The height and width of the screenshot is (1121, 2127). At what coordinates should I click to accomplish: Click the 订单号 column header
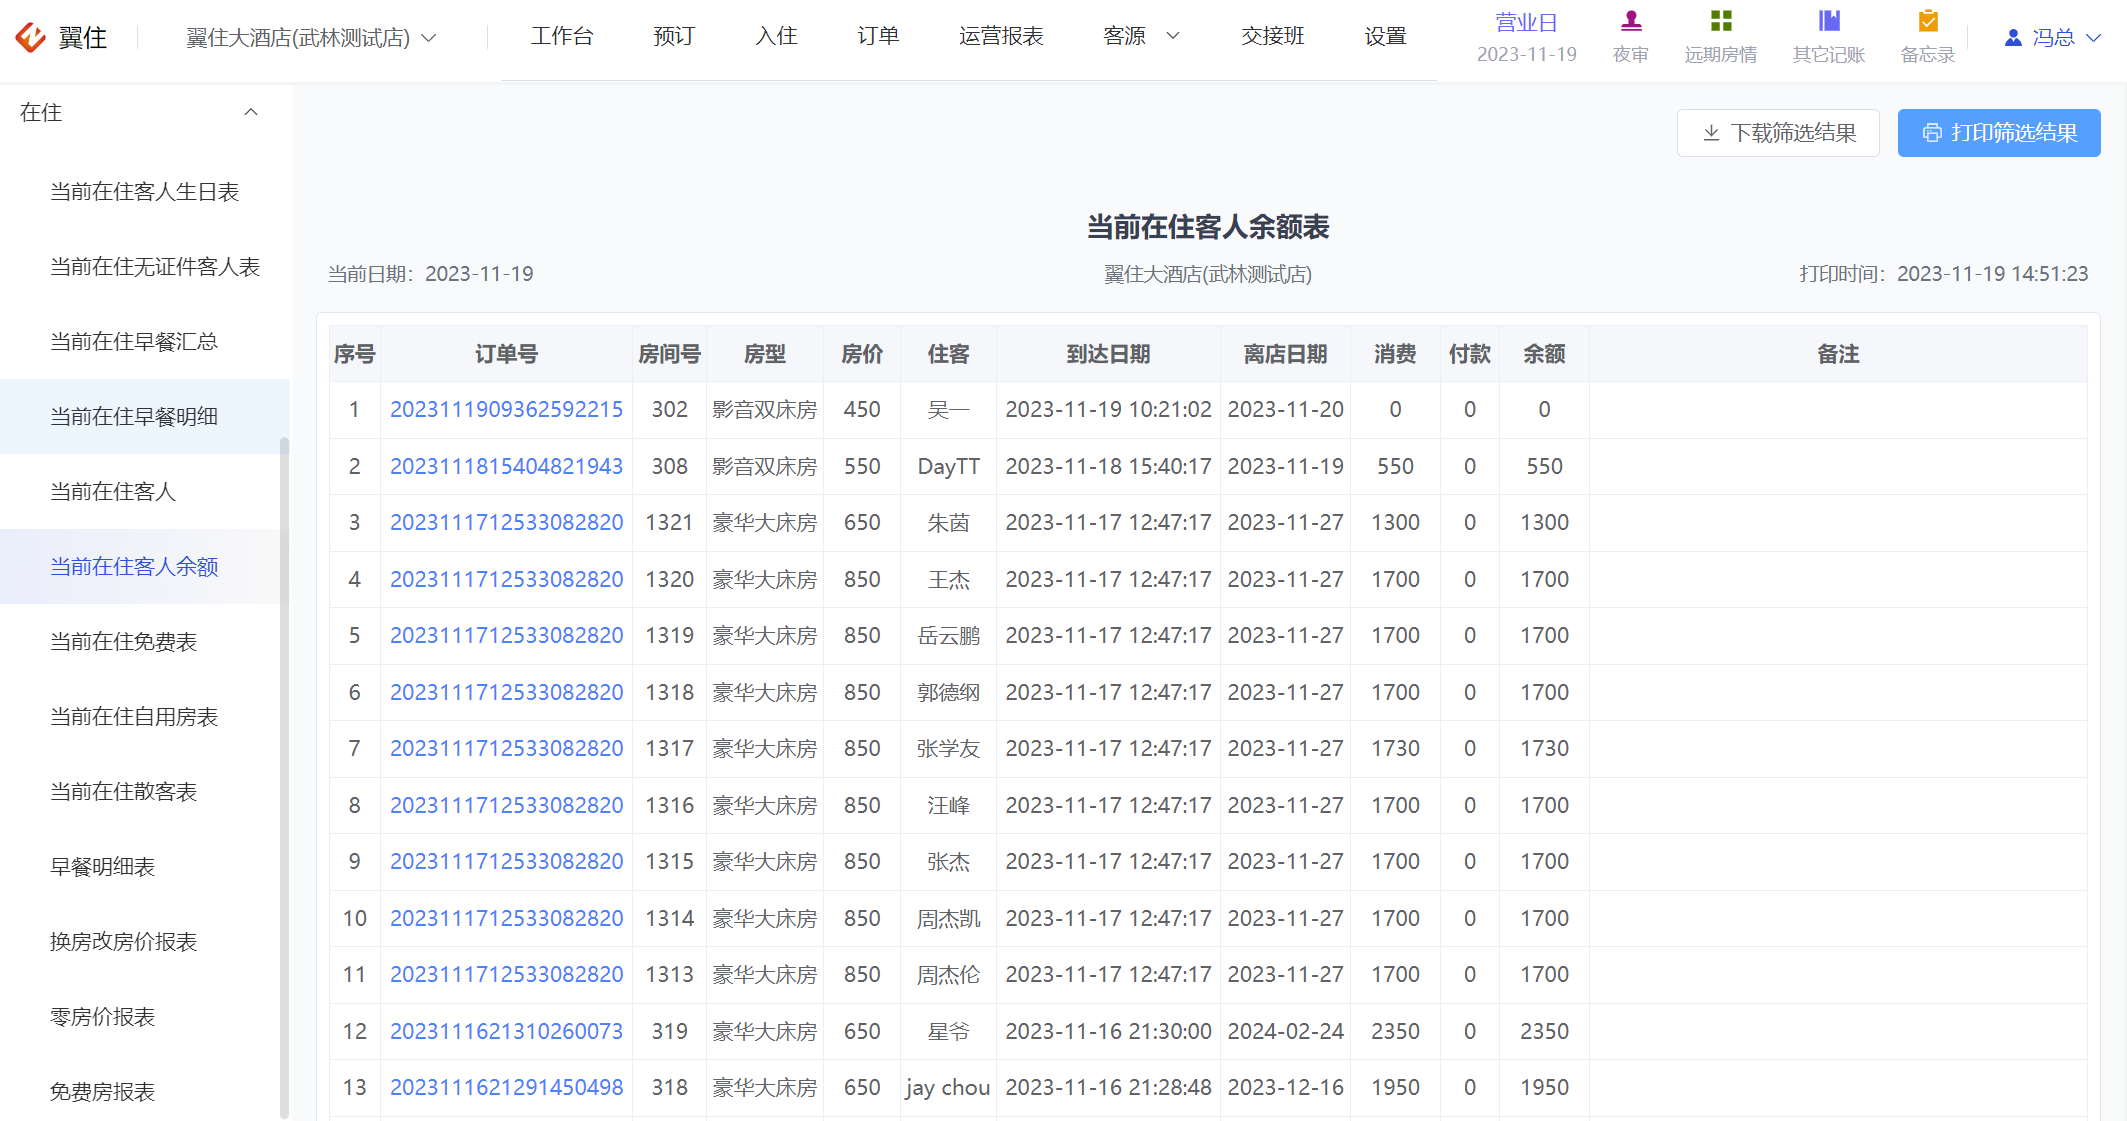tap(506, 354)
